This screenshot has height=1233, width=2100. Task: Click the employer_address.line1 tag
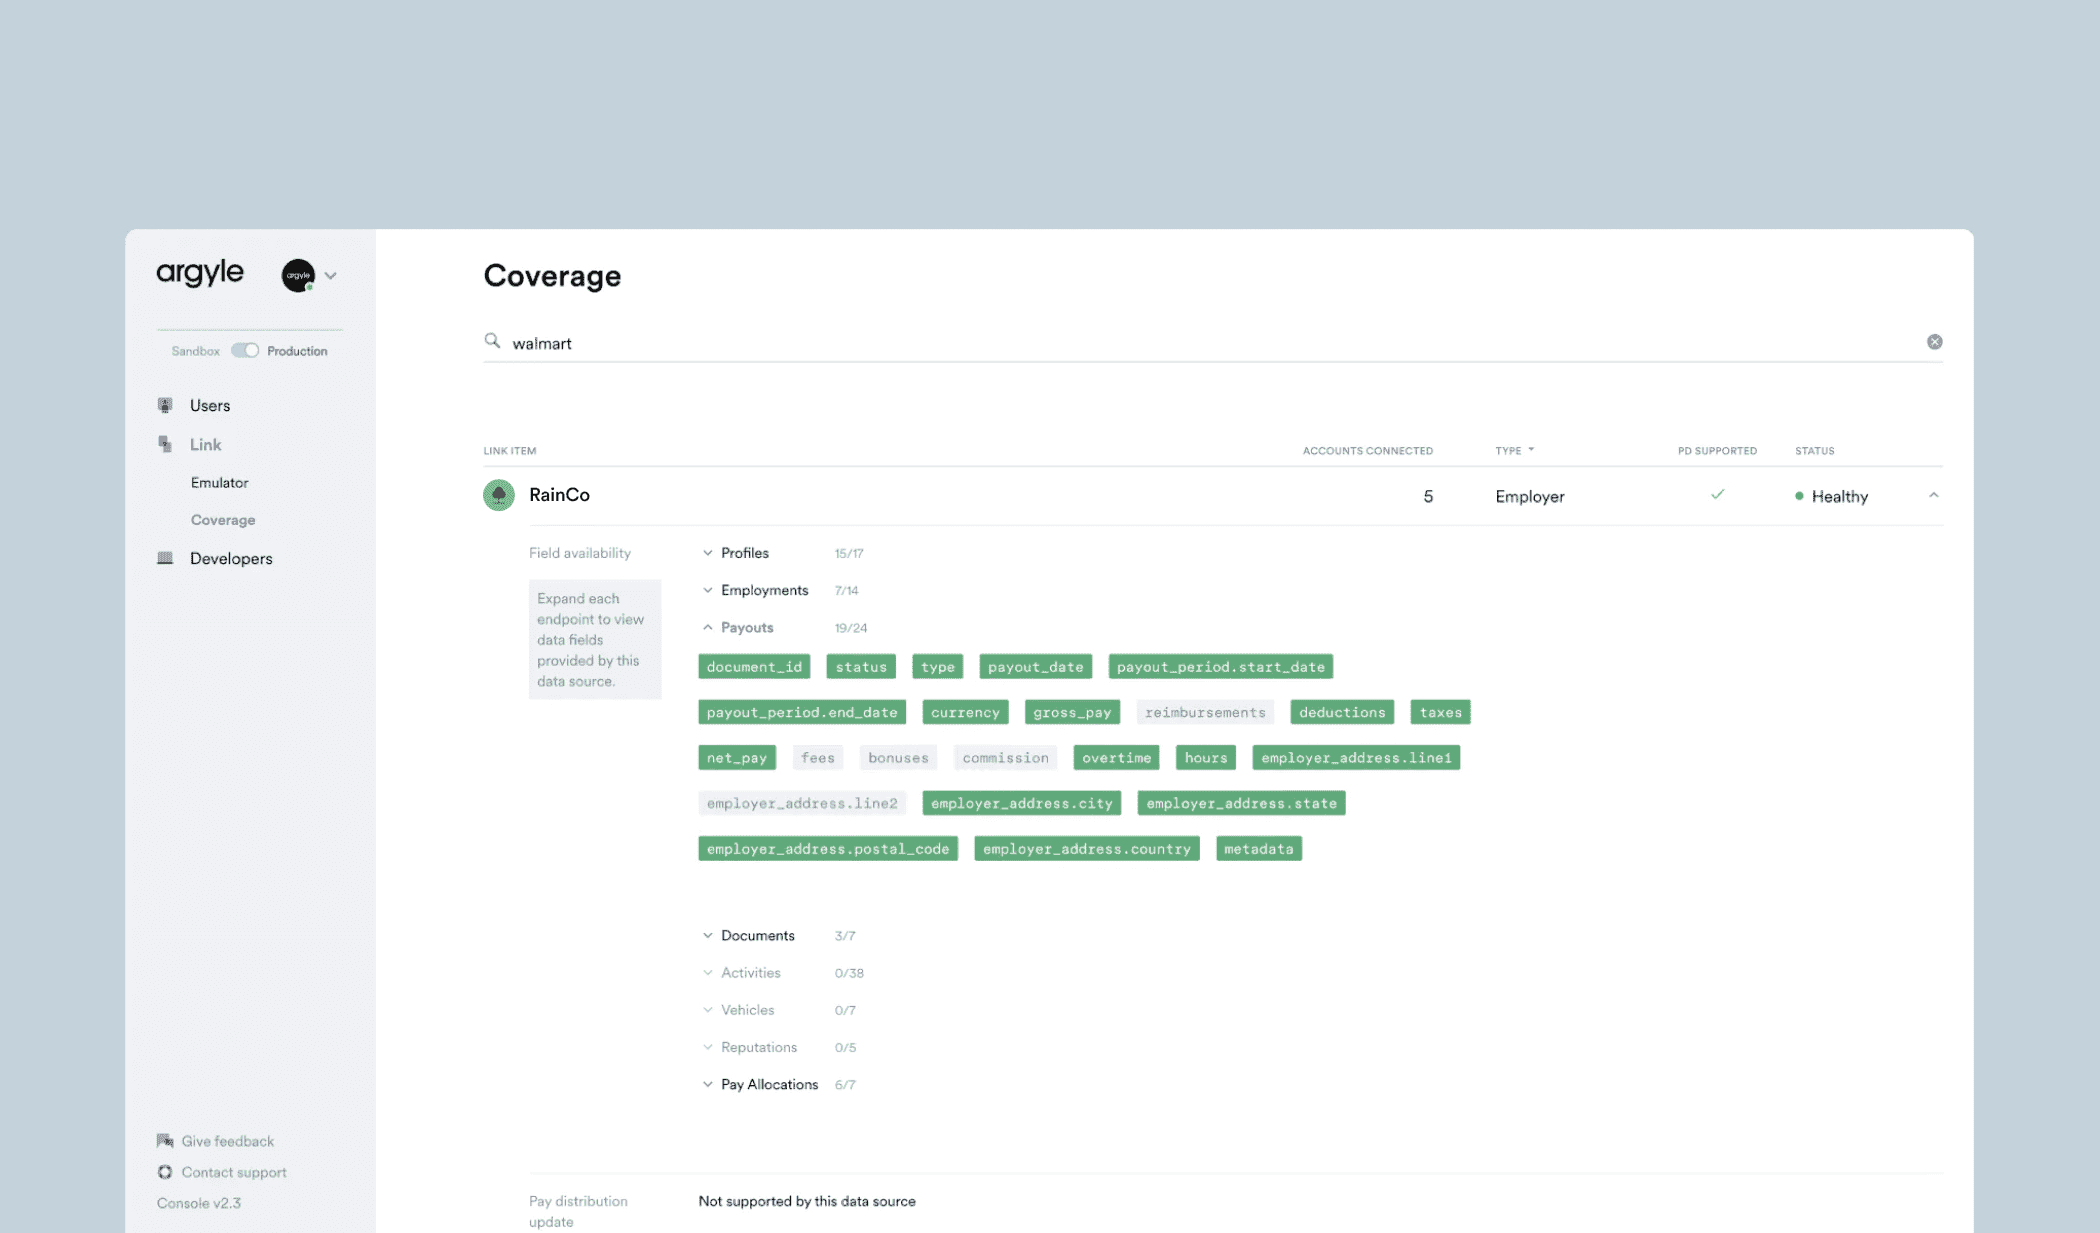tap(1356, 758)
